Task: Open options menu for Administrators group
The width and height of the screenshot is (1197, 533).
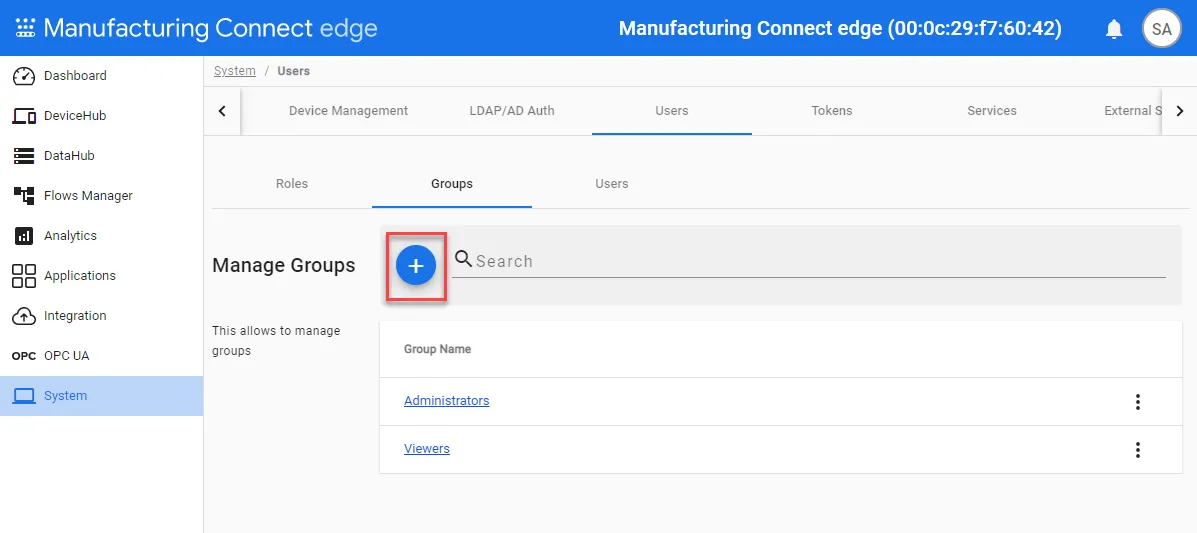Action: (x=1137, y=402)
